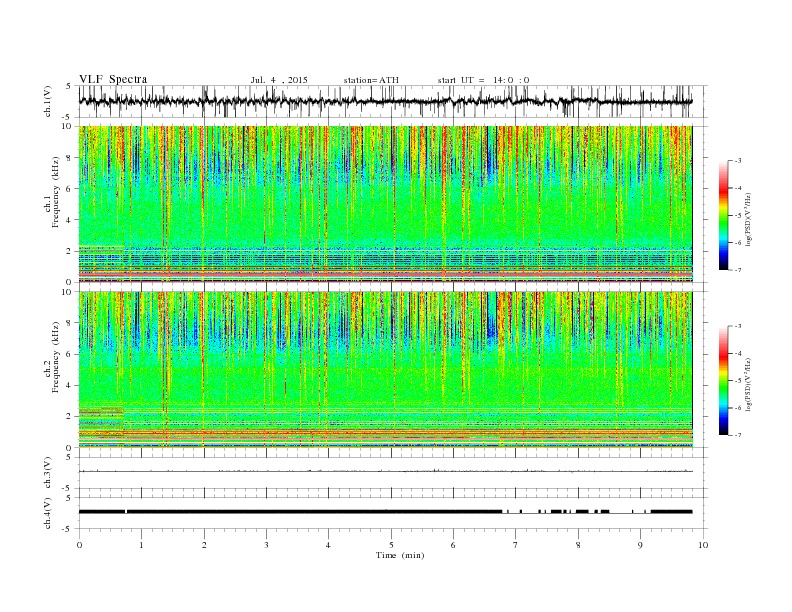Click inside the ch.1 spectrogram panel
792x612 pixels.
pyautogui.click(x=385, y=204)
